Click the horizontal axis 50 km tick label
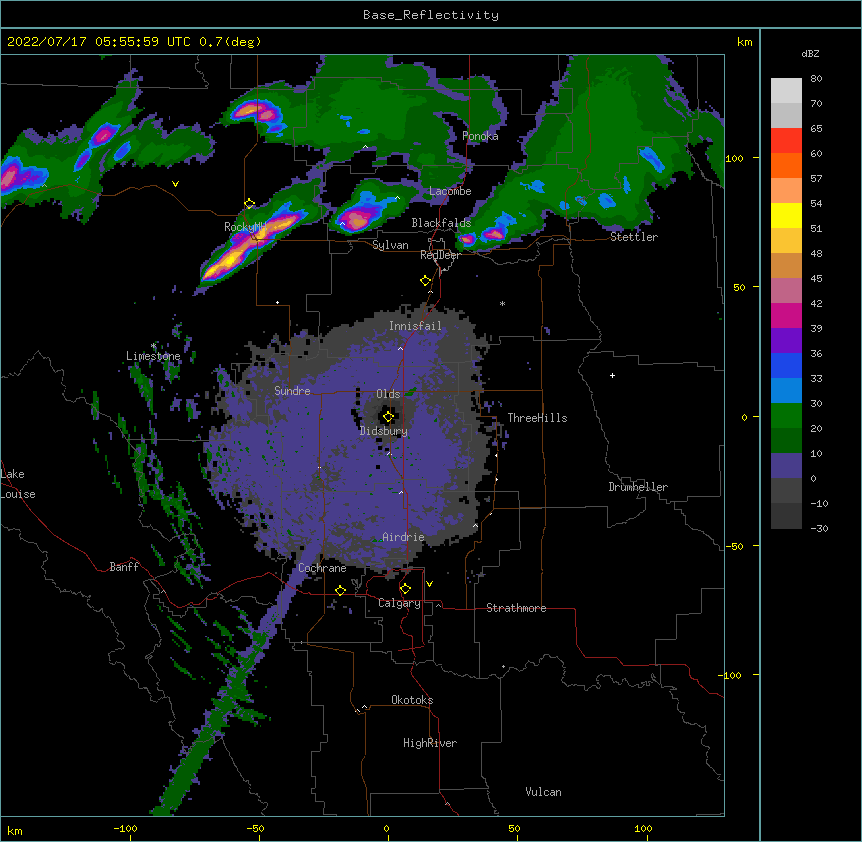The image size is (862, 842). tap(514, 829)
